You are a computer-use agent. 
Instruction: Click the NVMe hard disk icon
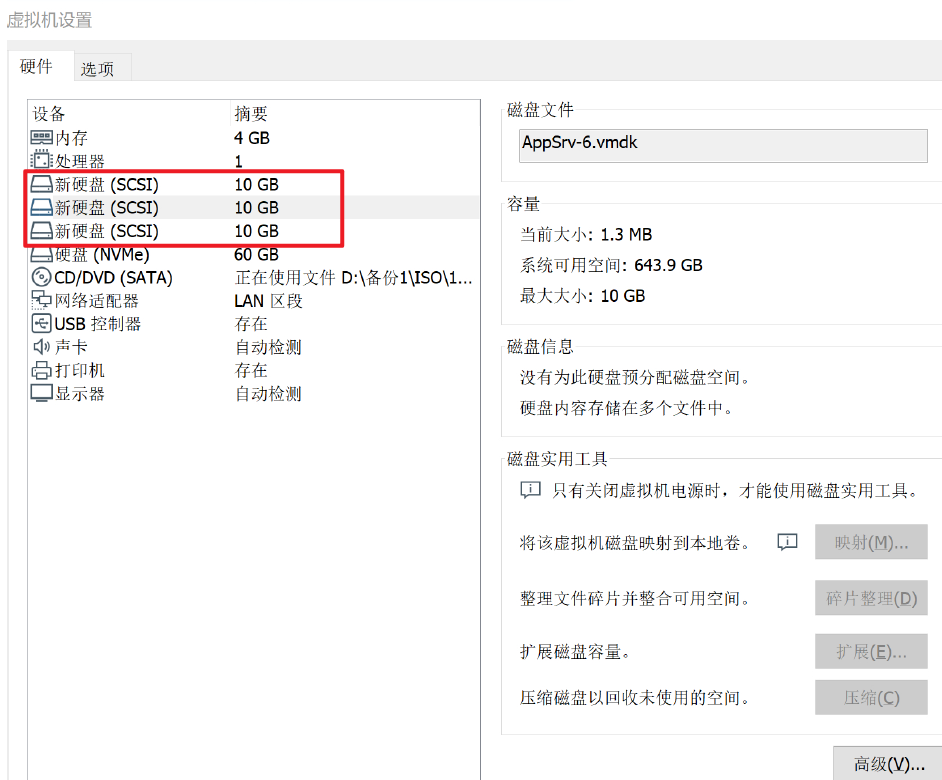tap(41, 255)
